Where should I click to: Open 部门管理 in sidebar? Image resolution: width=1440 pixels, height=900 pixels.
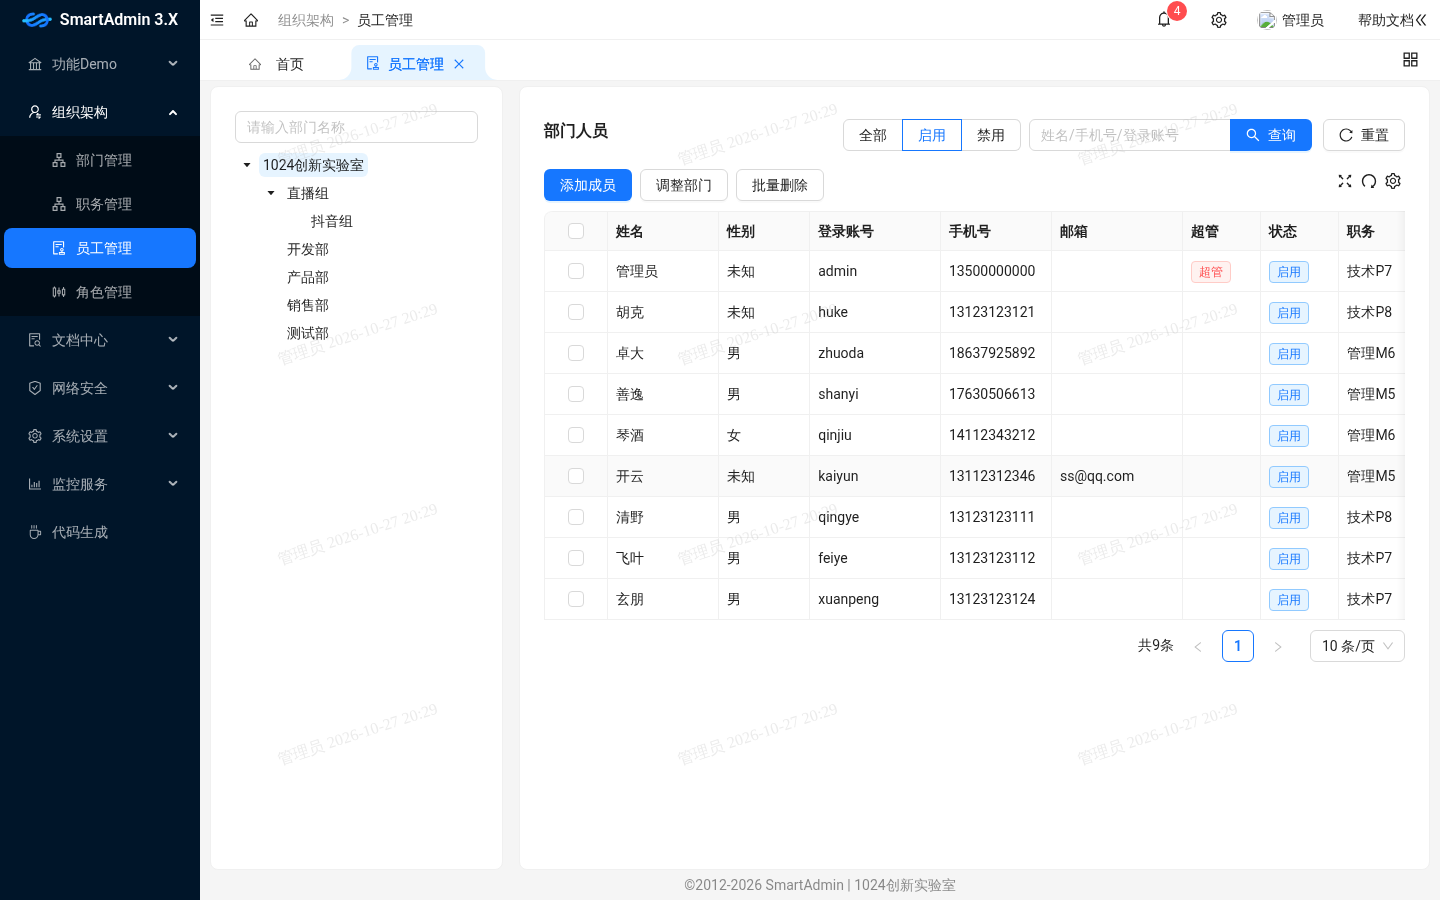(x=100, y=160)
